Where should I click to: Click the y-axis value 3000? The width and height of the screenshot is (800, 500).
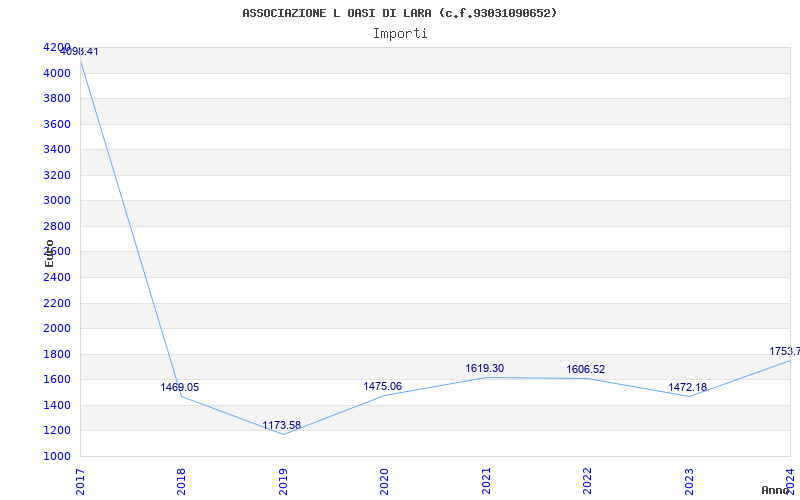coord(57,201)
